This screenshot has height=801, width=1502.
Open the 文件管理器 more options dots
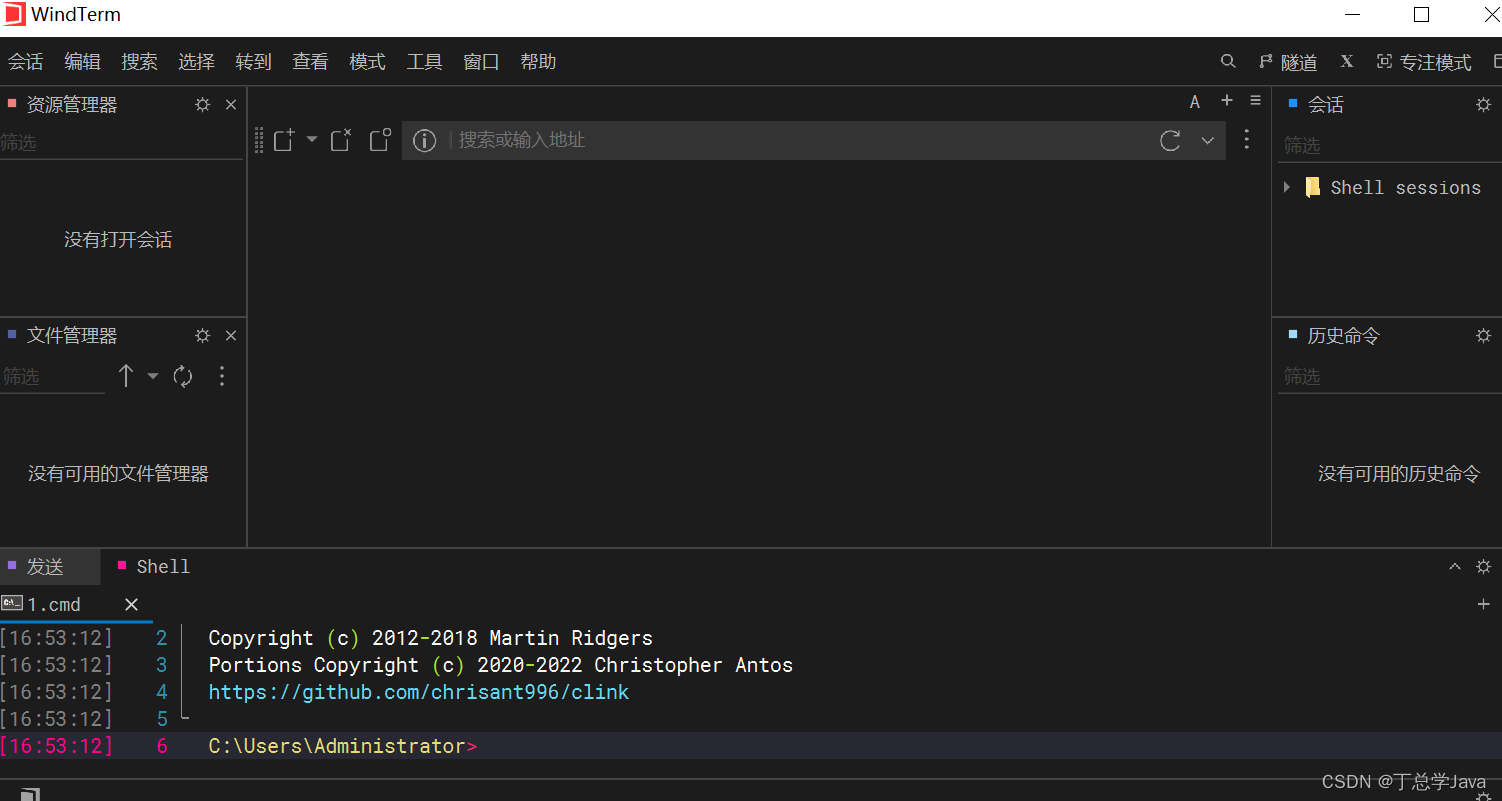[x=222, y=376]
